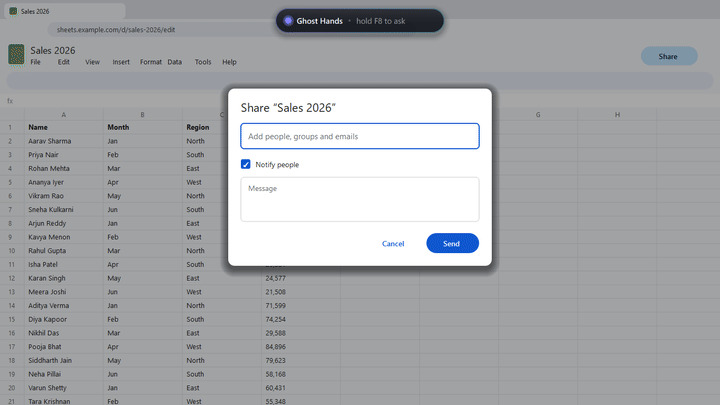Select the cell with value 58,168
Viewport: 720px width, 405px height.
(x=301, y=374)
